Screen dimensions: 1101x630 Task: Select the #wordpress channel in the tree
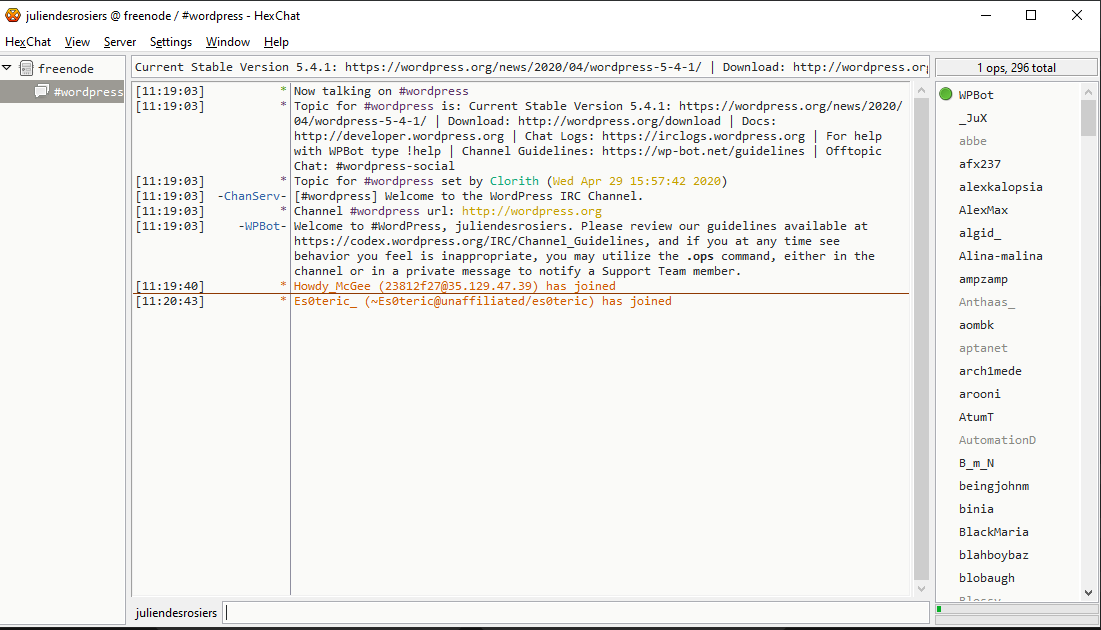(x=88, y=92)
